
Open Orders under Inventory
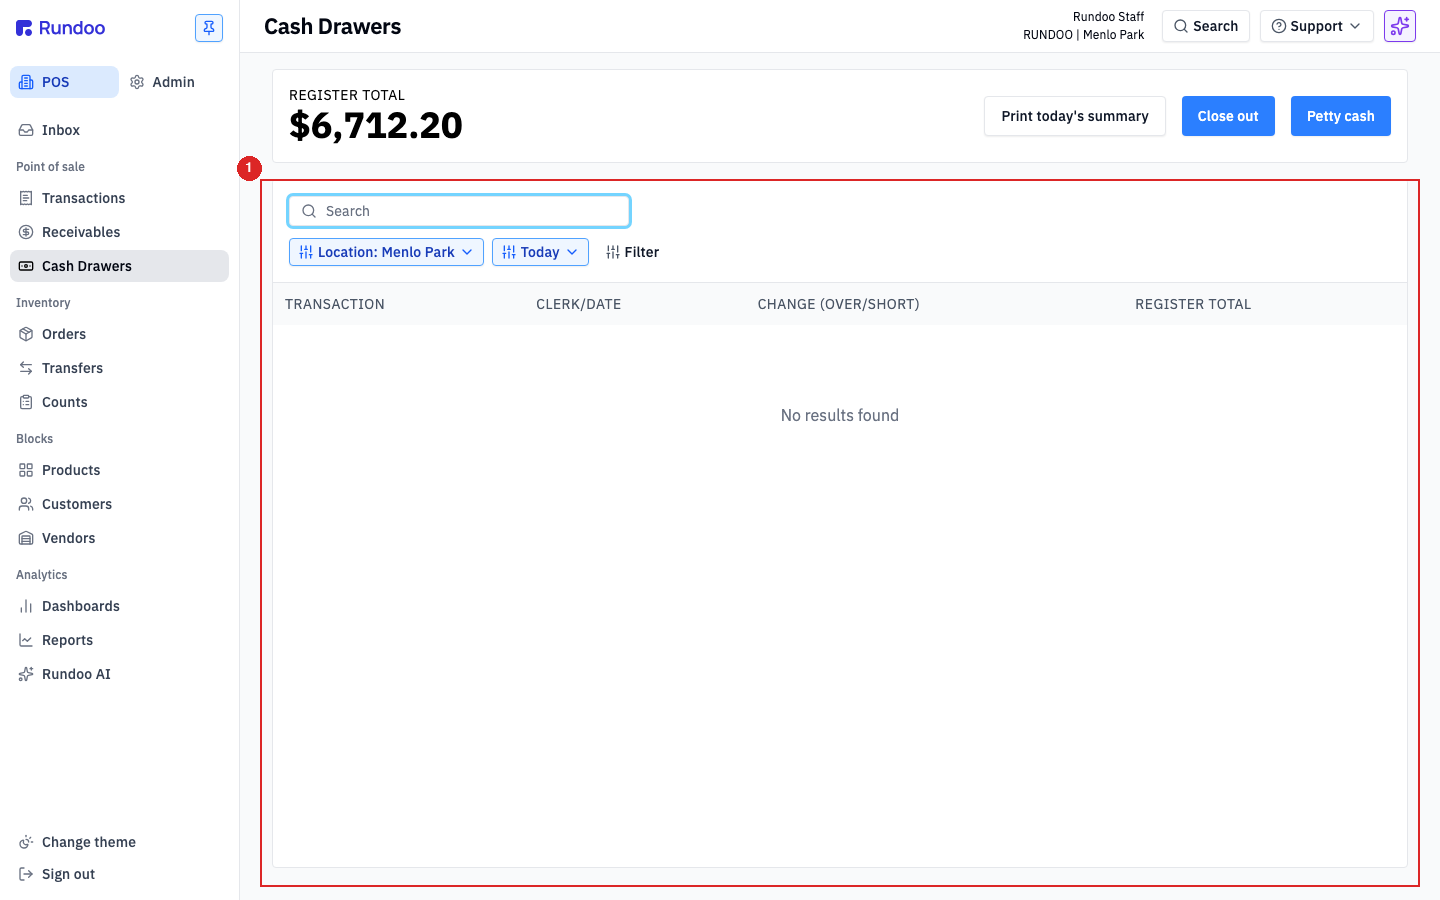119,334
